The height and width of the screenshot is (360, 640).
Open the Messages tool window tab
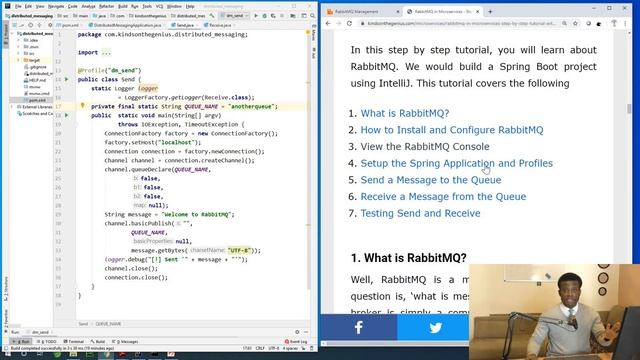(x=126, y=341)
